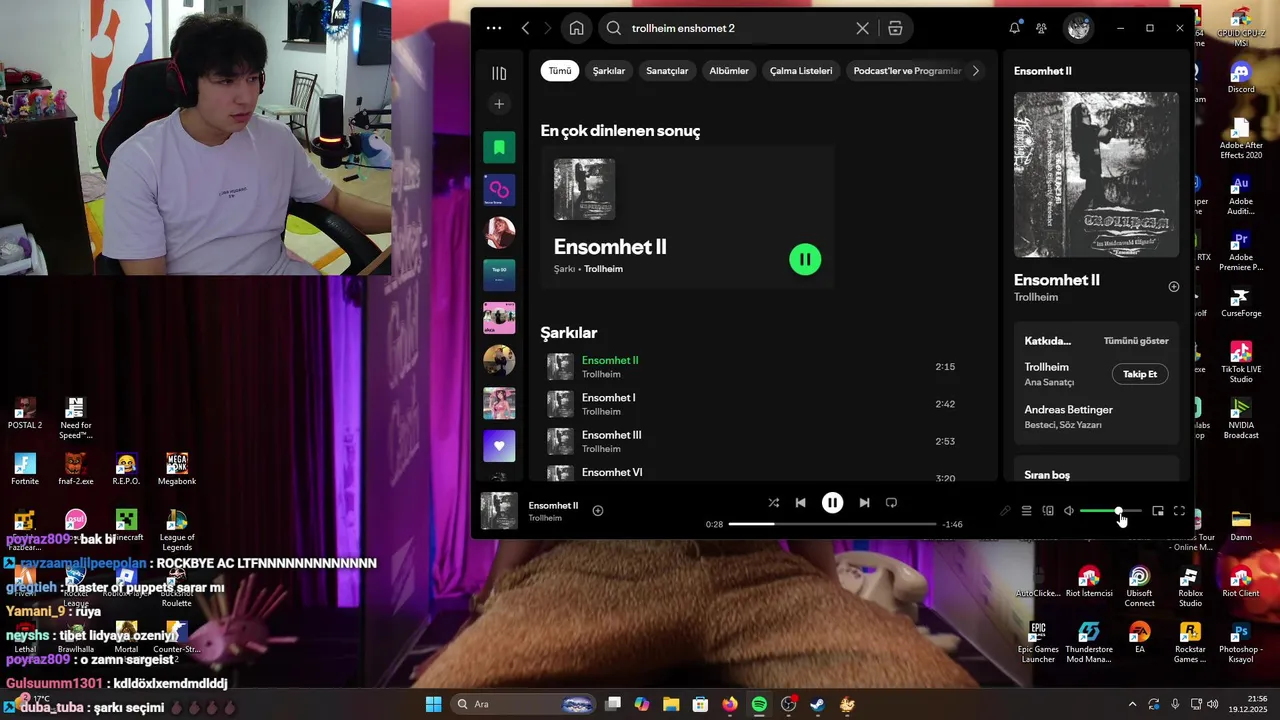Create a new playlist with plus button
Image resolution: width=1280 pixels, height=720 pixels.
coord(499,104)
